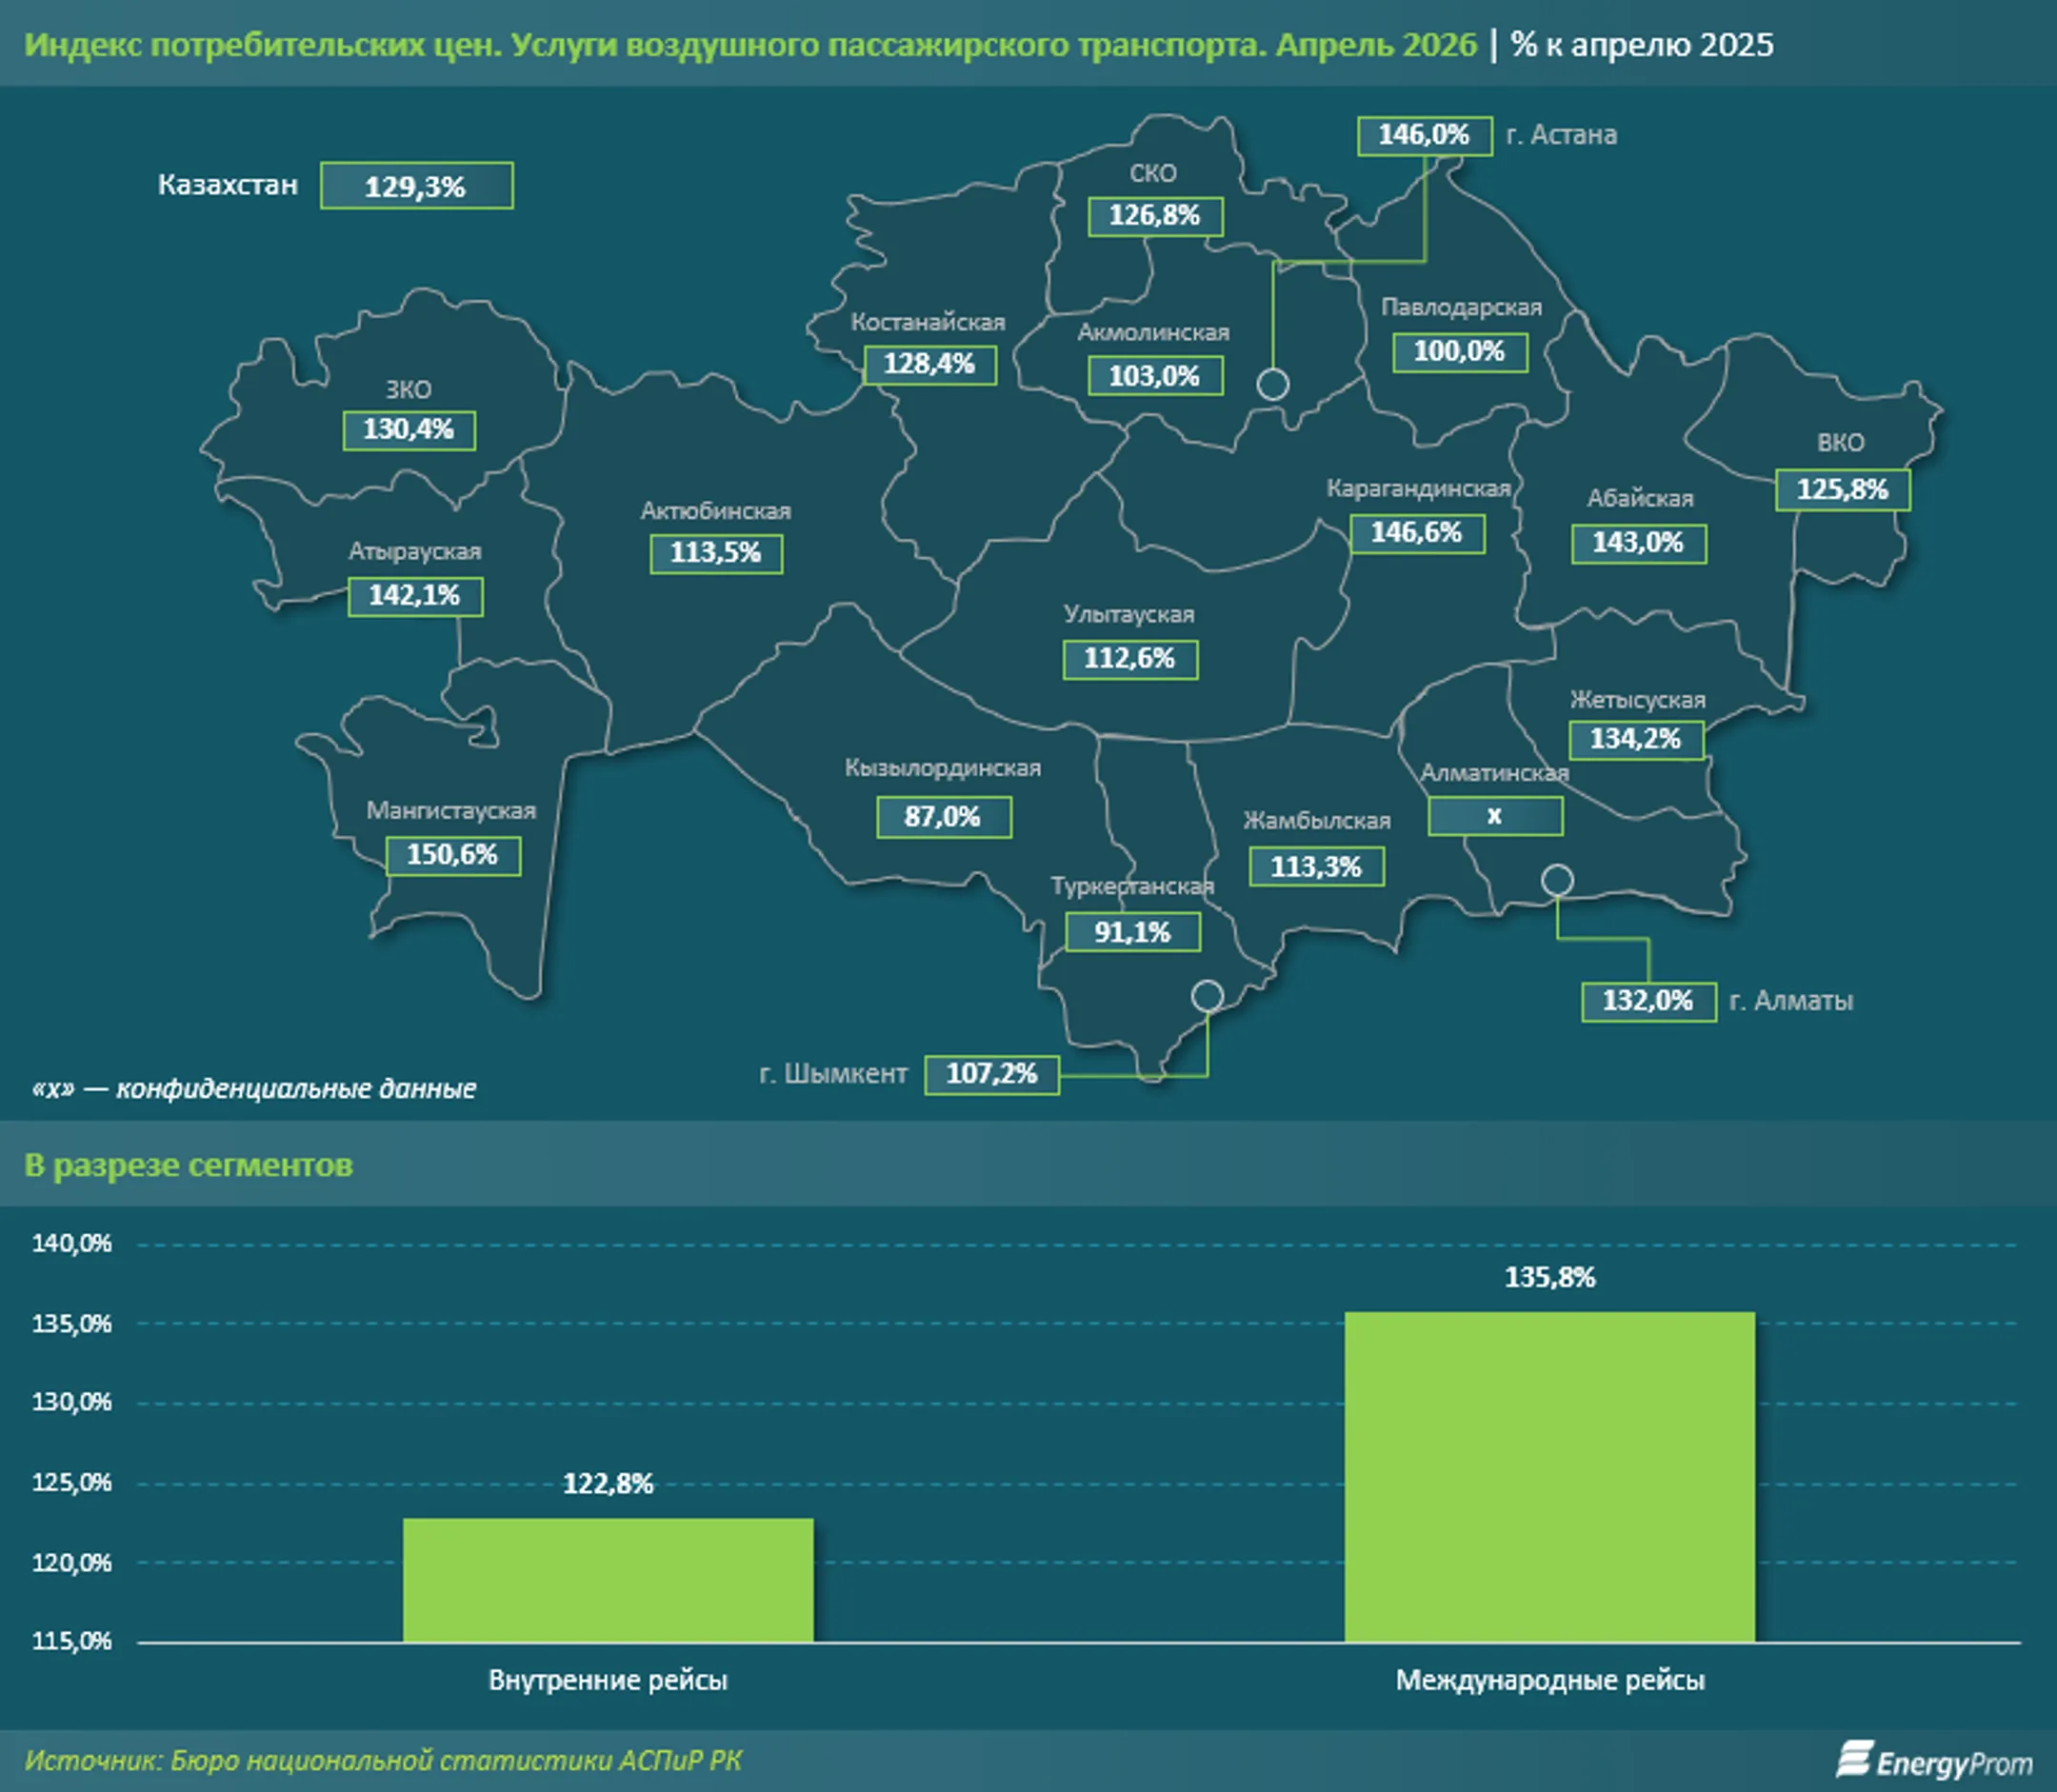Click the Туркестанская 91,1% value box
The image size is (2057, 1792).
1133,932
